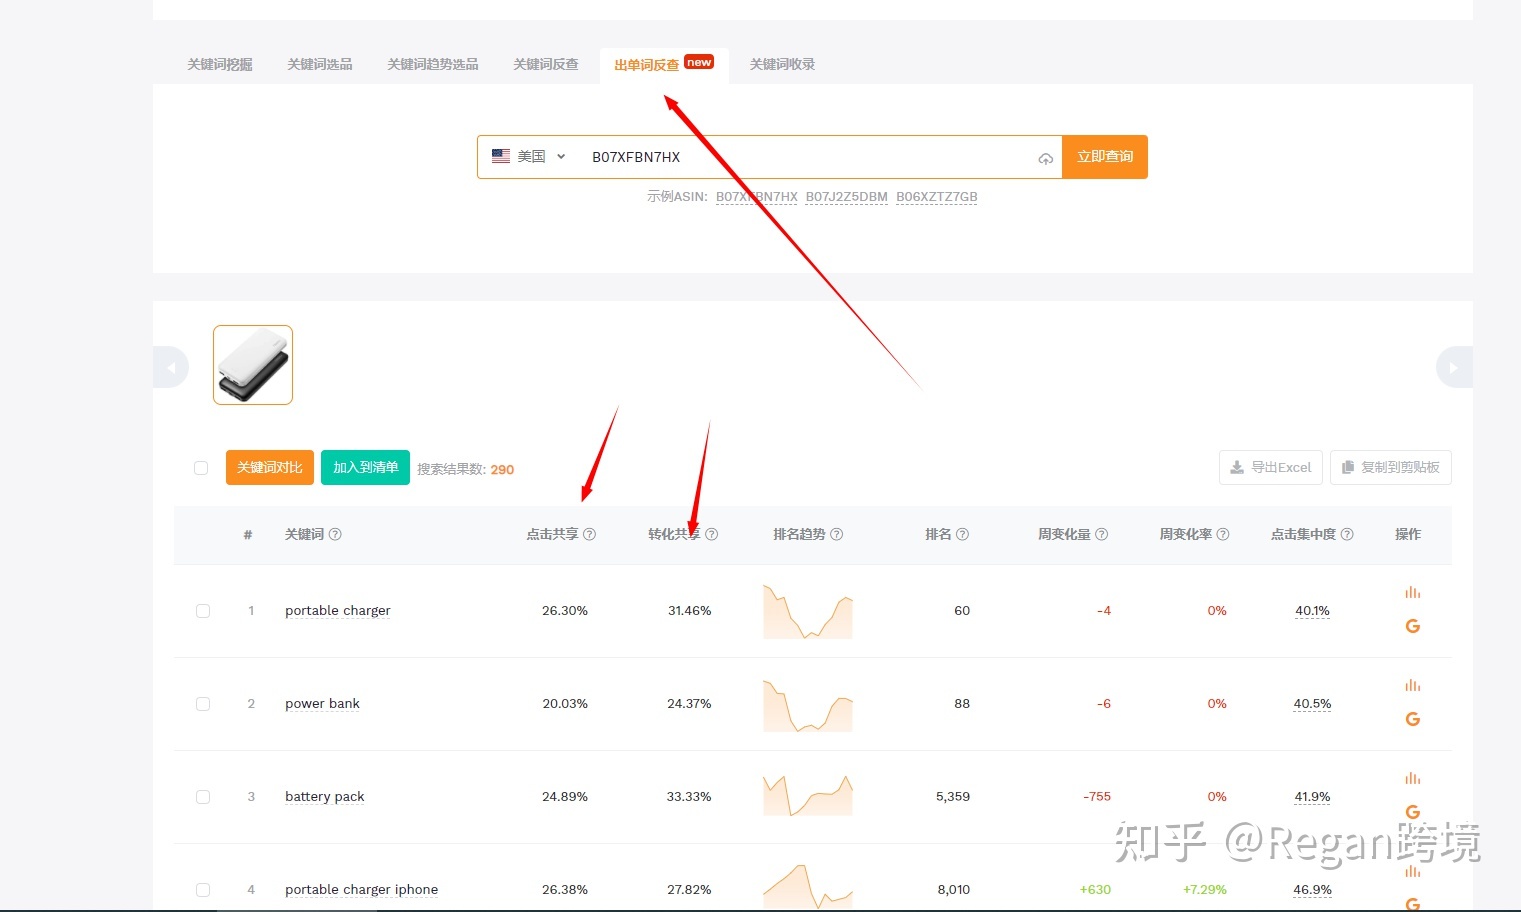Toggle the select-all checkbox near 关键词对比
Screen dimensions: 1521x912
tap(201, 468)
